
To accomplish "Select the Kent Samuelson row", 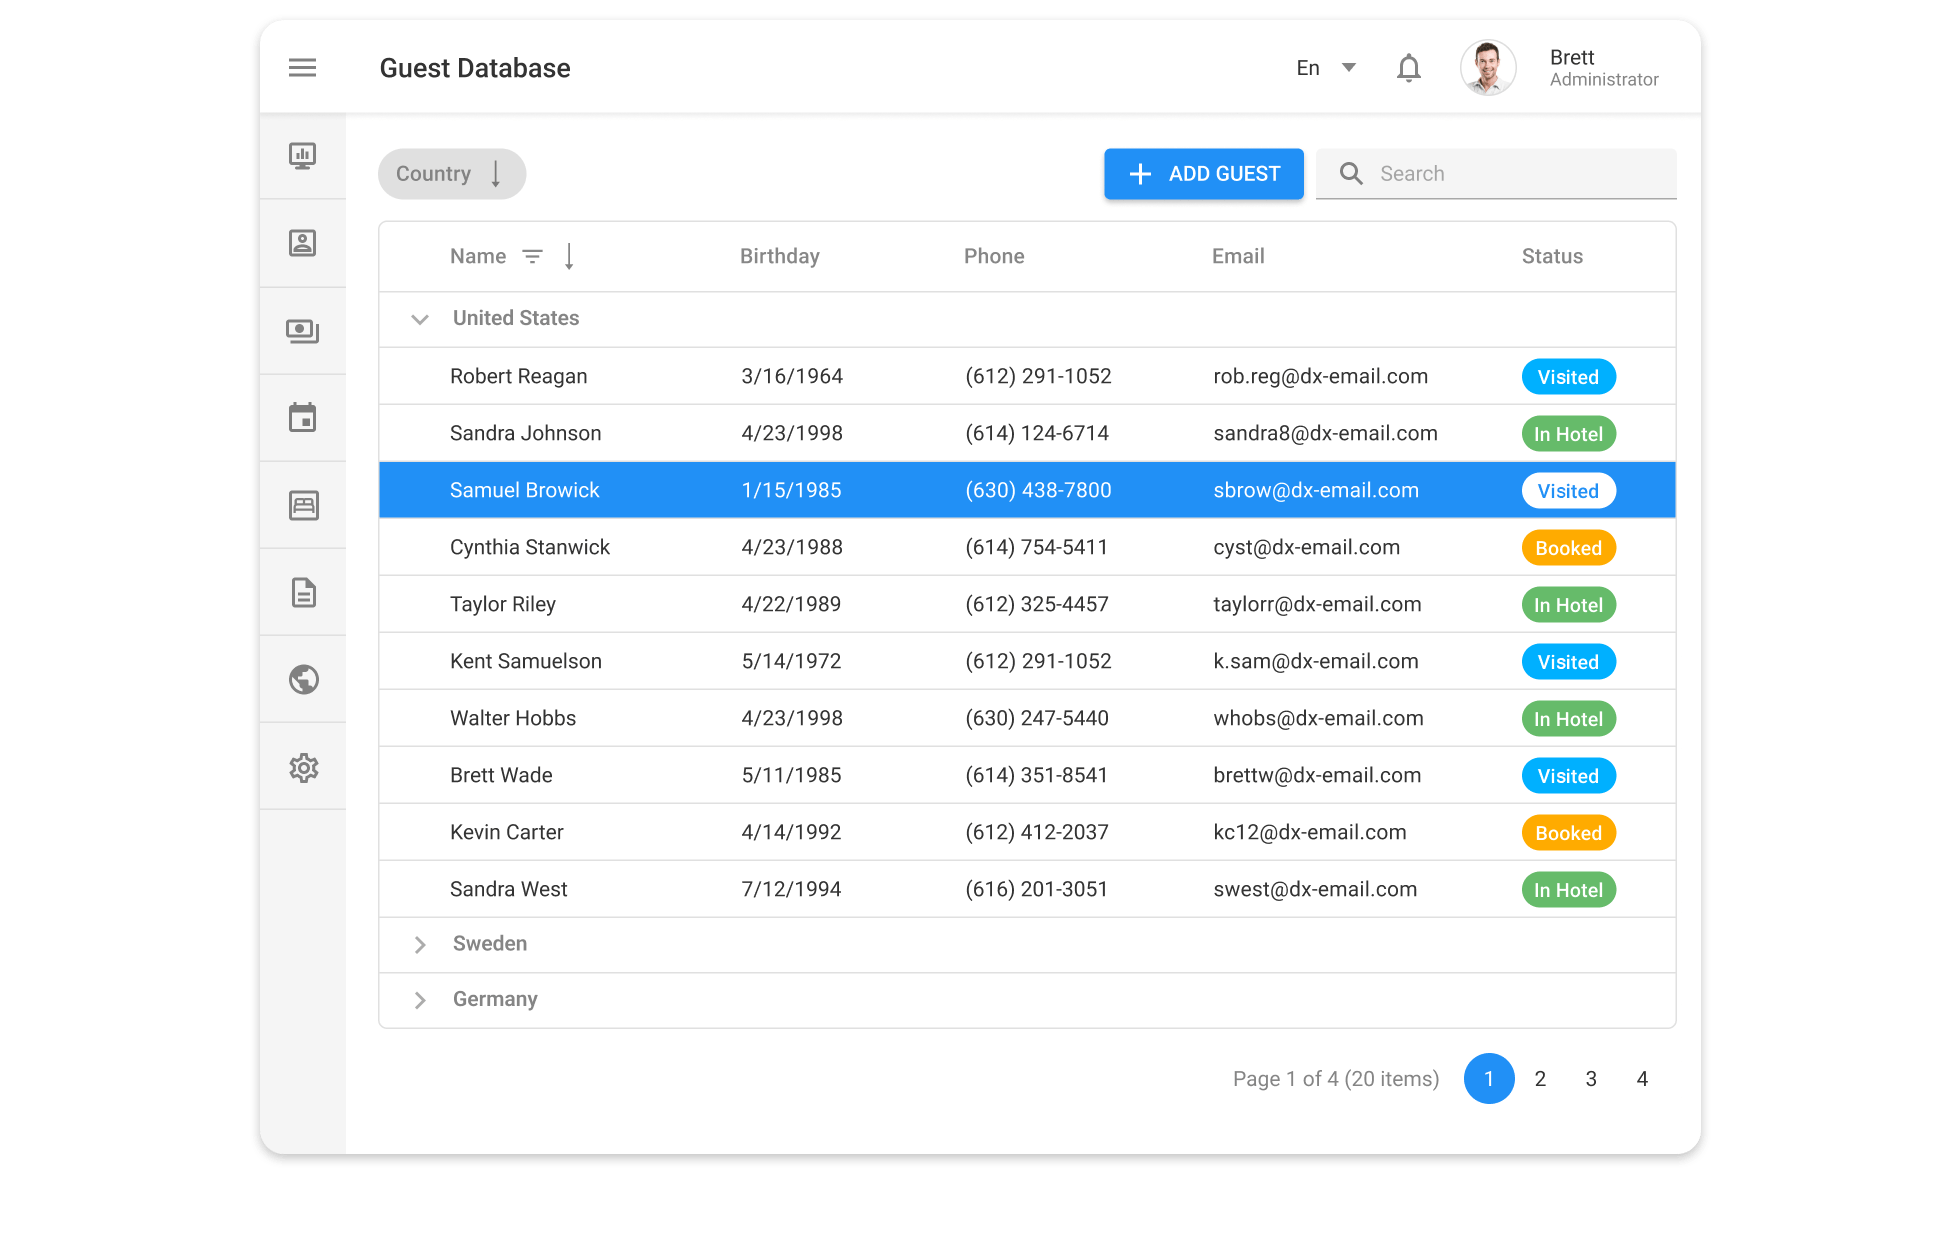I will pyautogui.click(x=1027, y=661).
